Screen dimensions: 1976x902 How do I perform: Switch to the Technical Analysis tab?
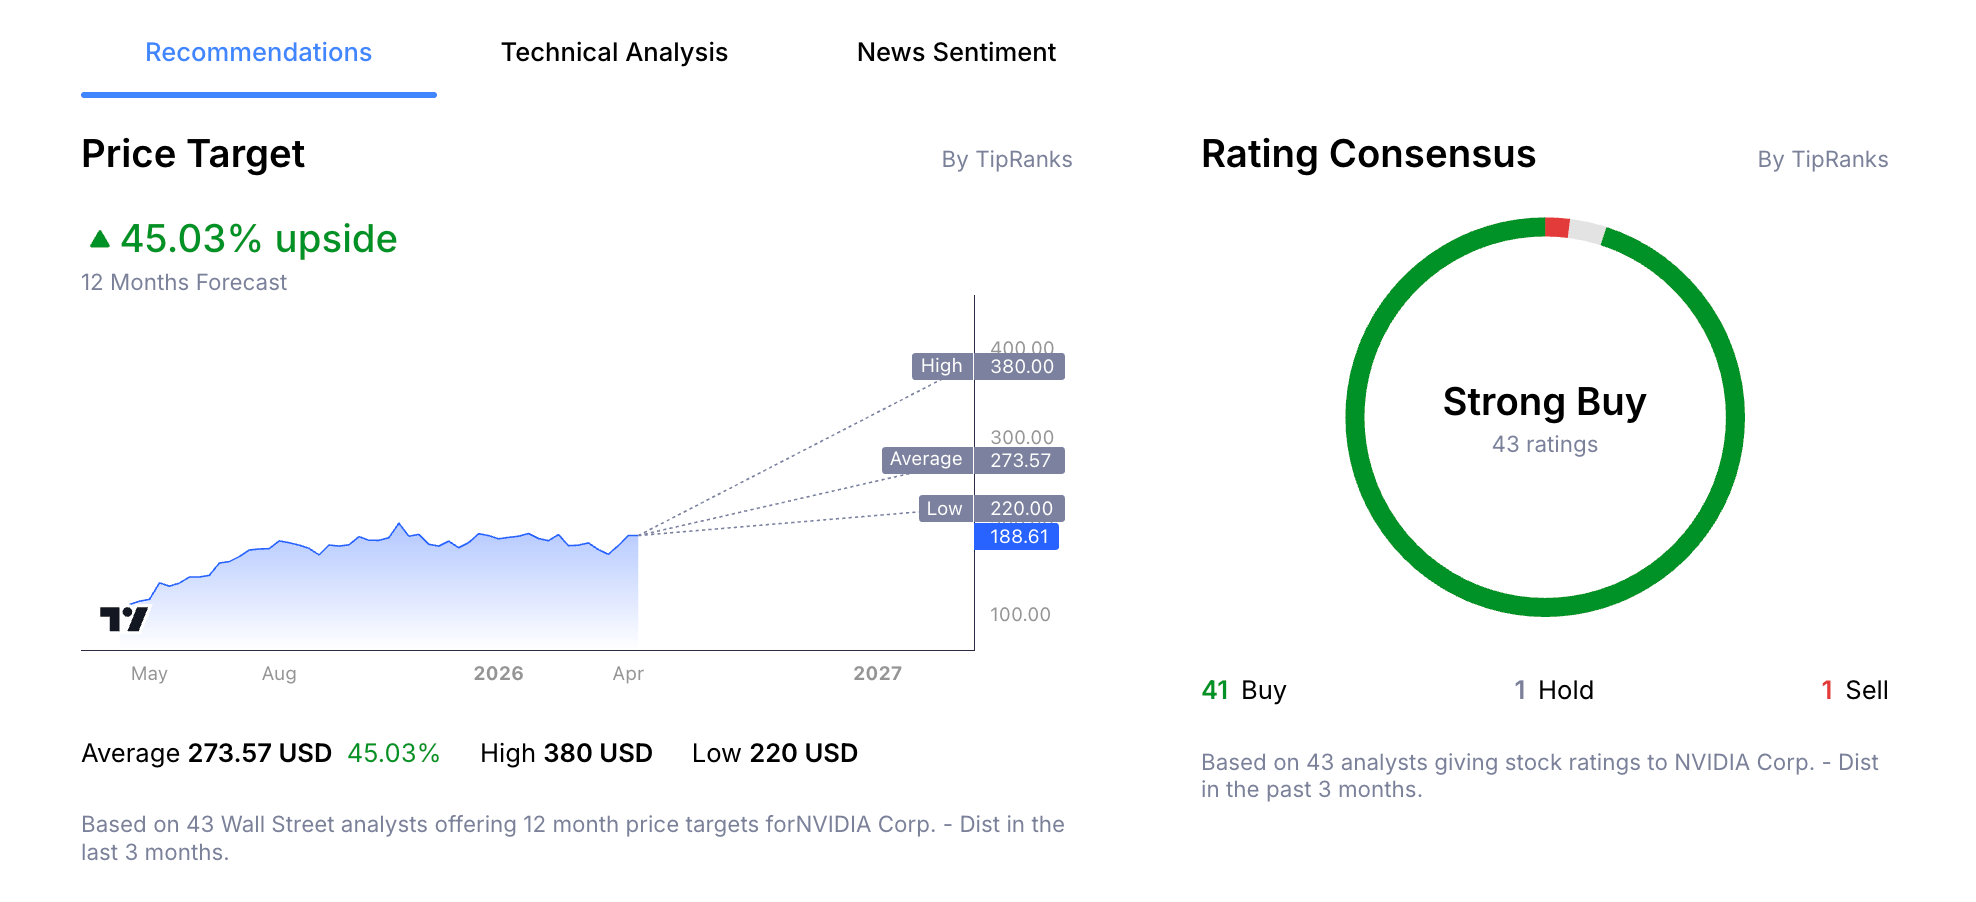pos(614,52)
